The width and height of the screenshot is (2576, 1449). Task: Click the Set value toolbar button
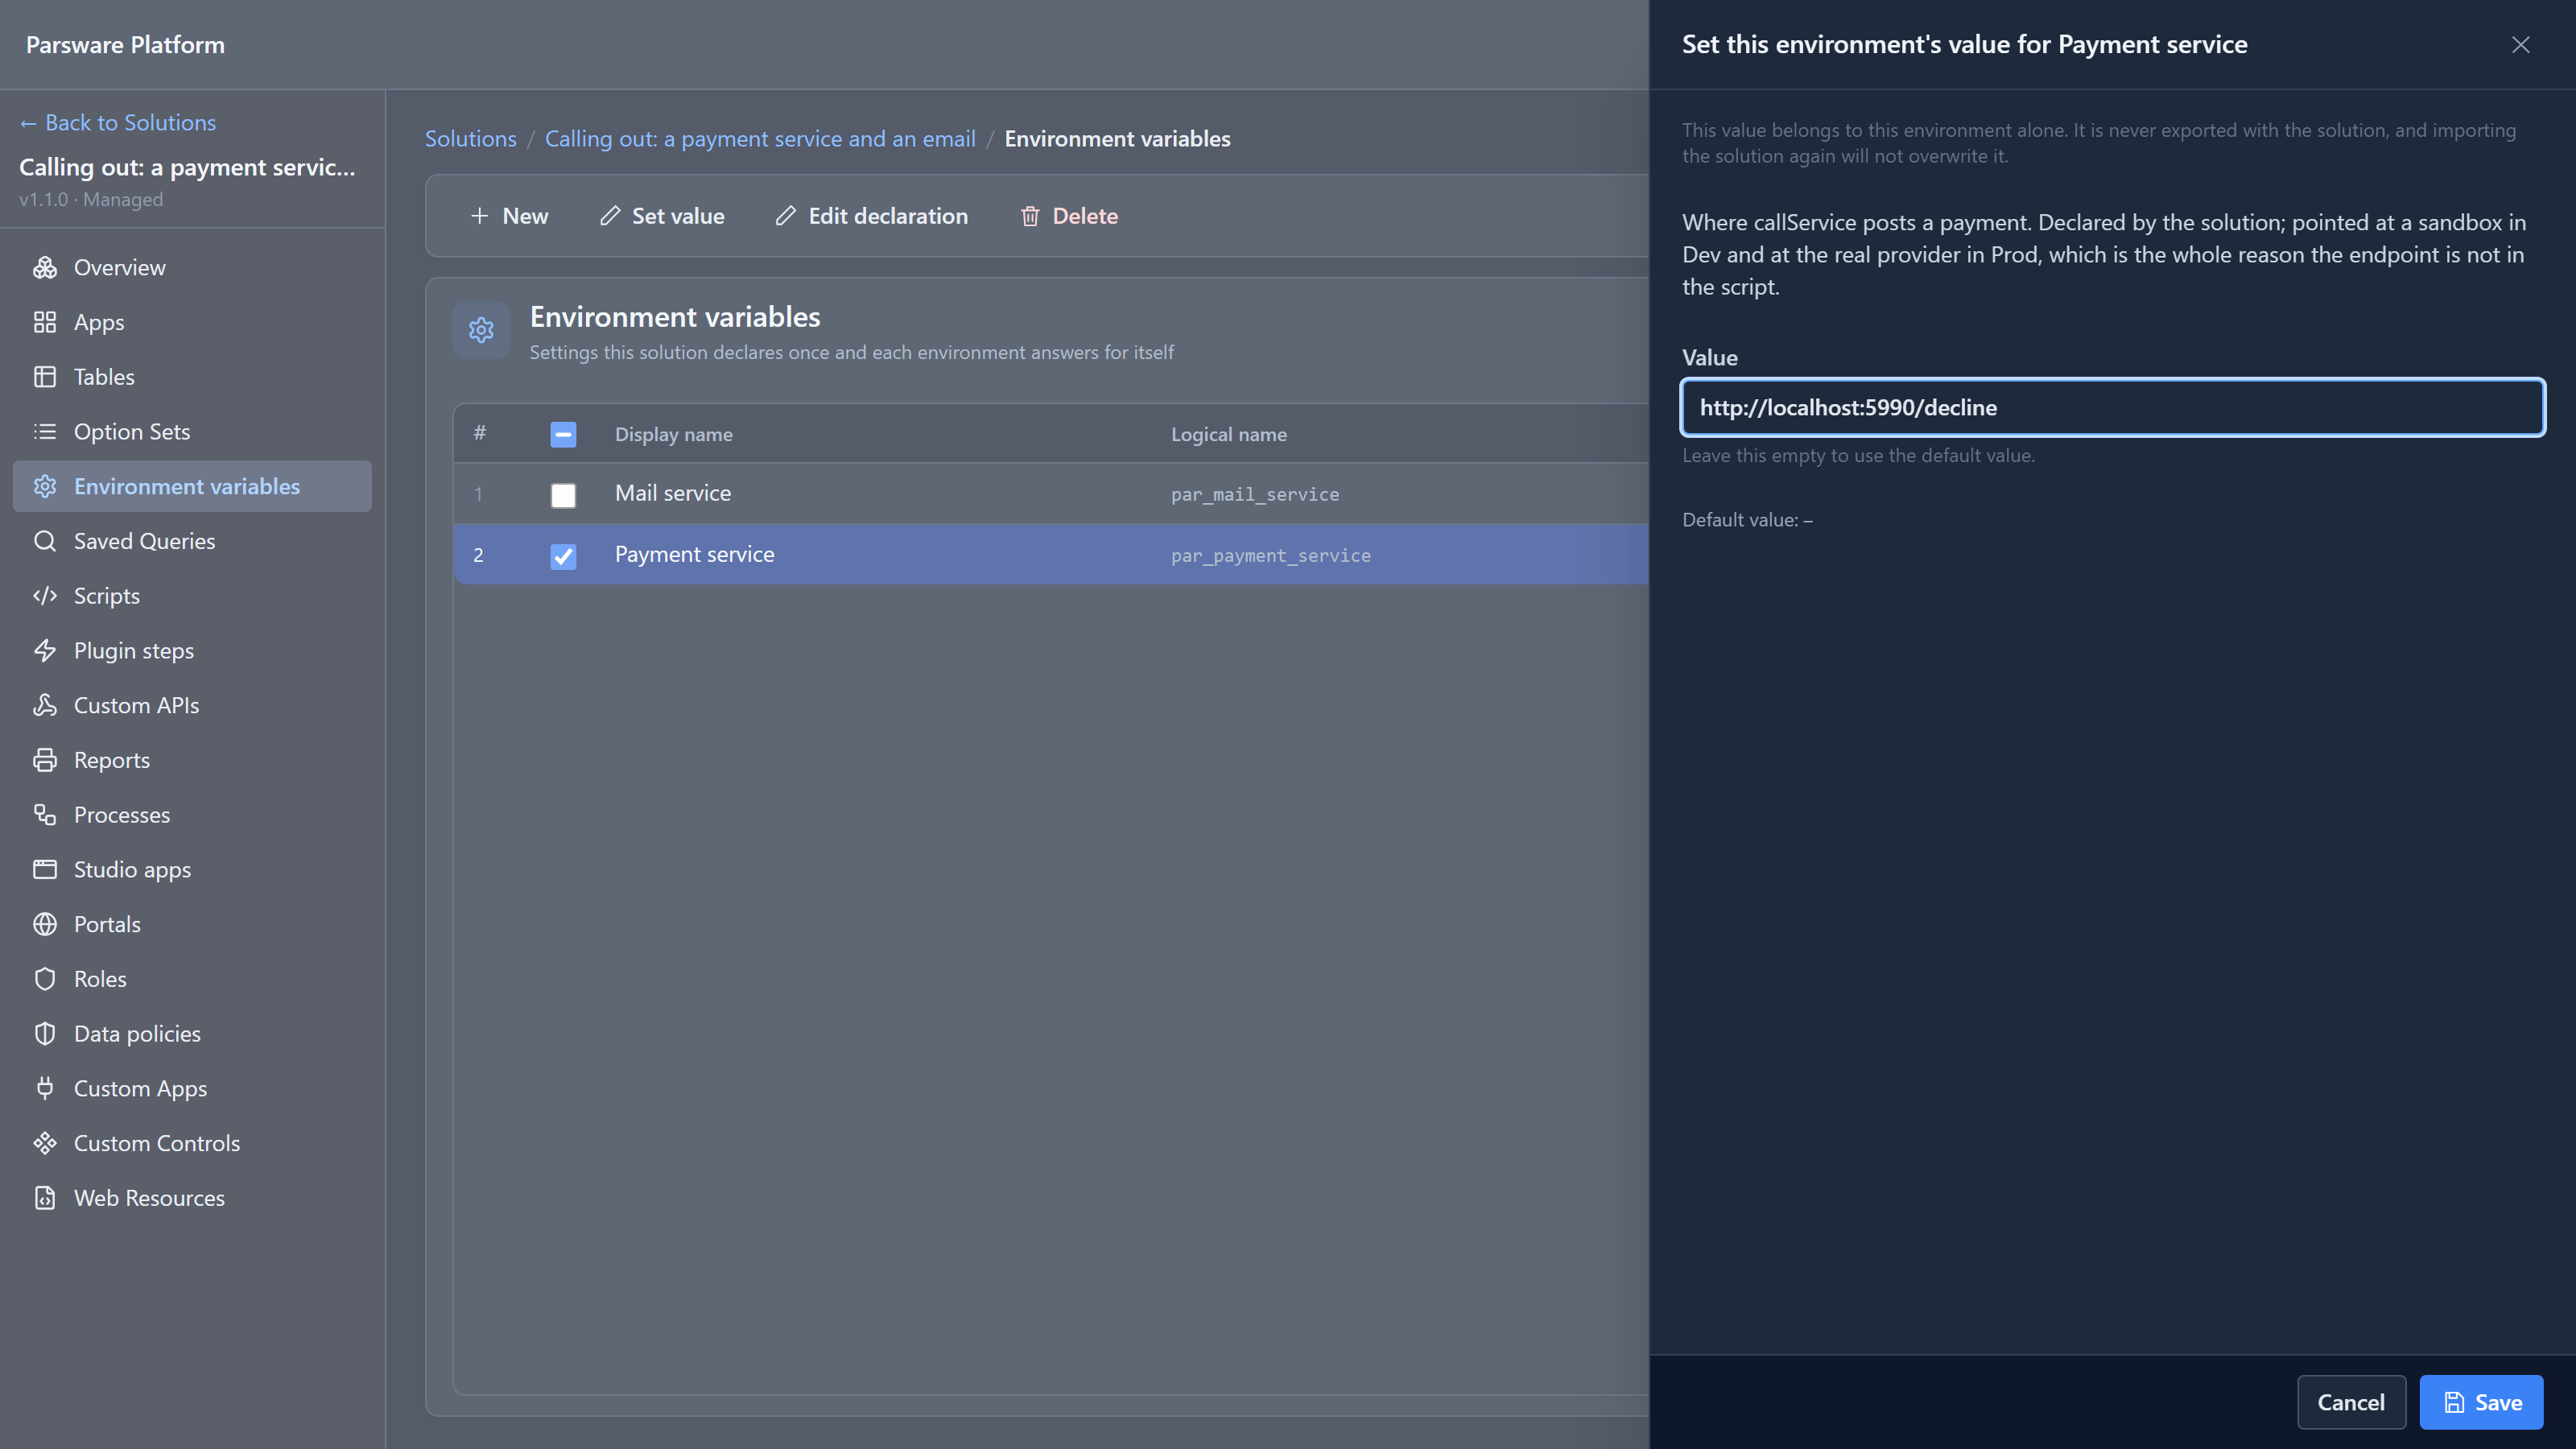click(662, 216)
